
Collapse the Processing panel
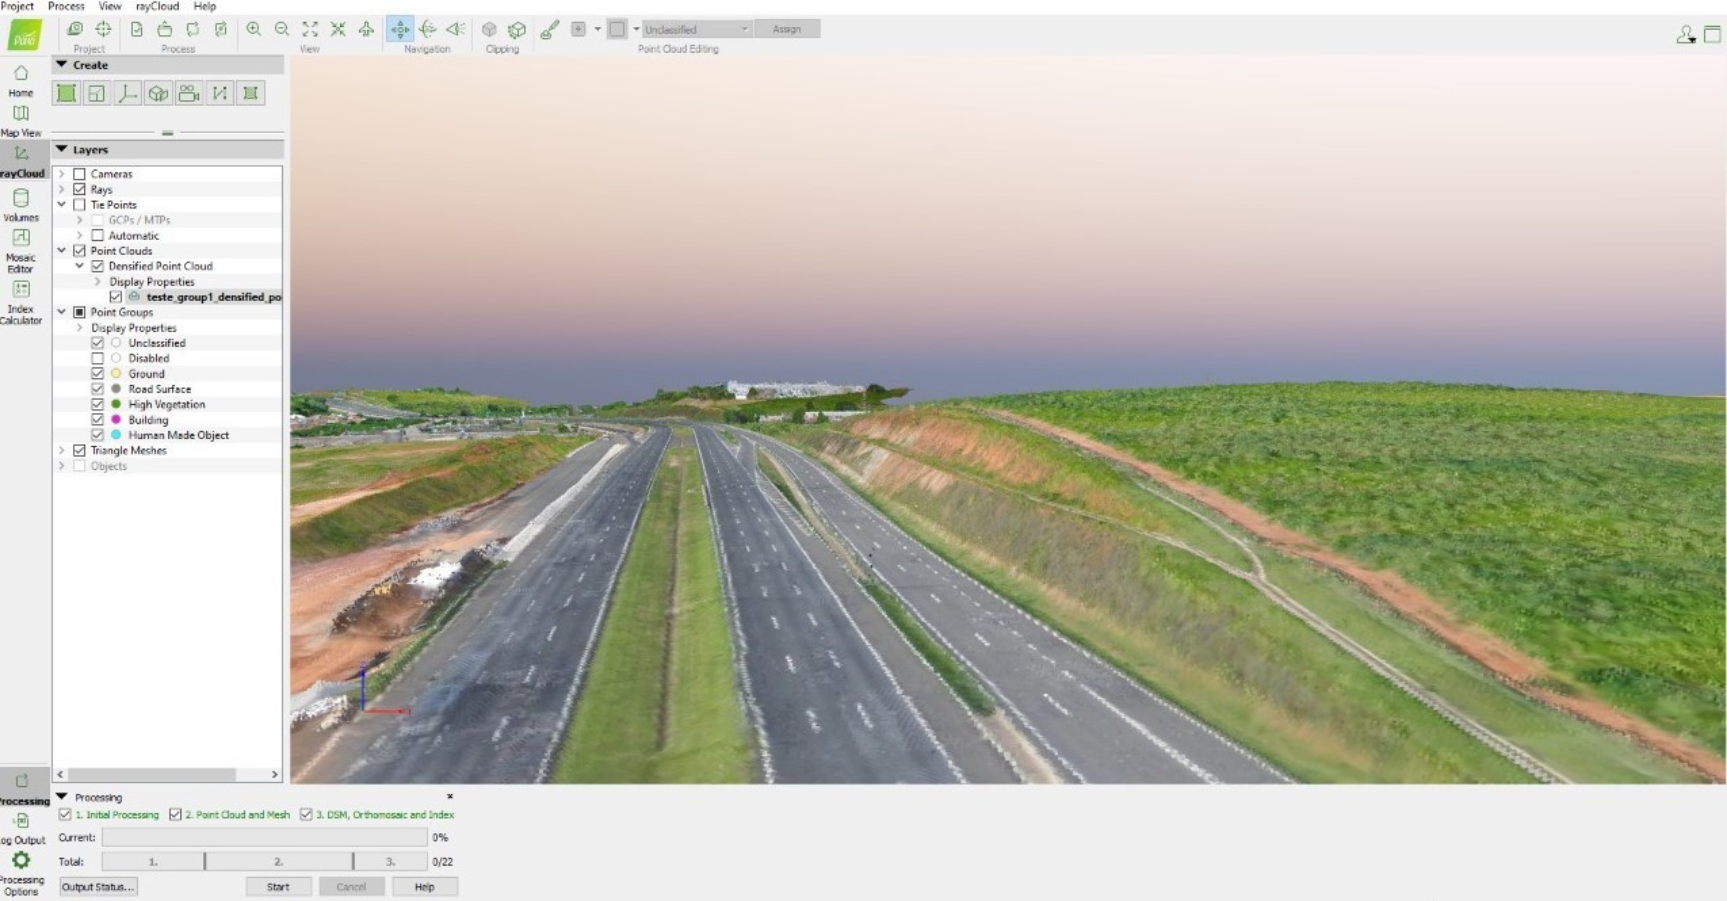coord(62,797)
